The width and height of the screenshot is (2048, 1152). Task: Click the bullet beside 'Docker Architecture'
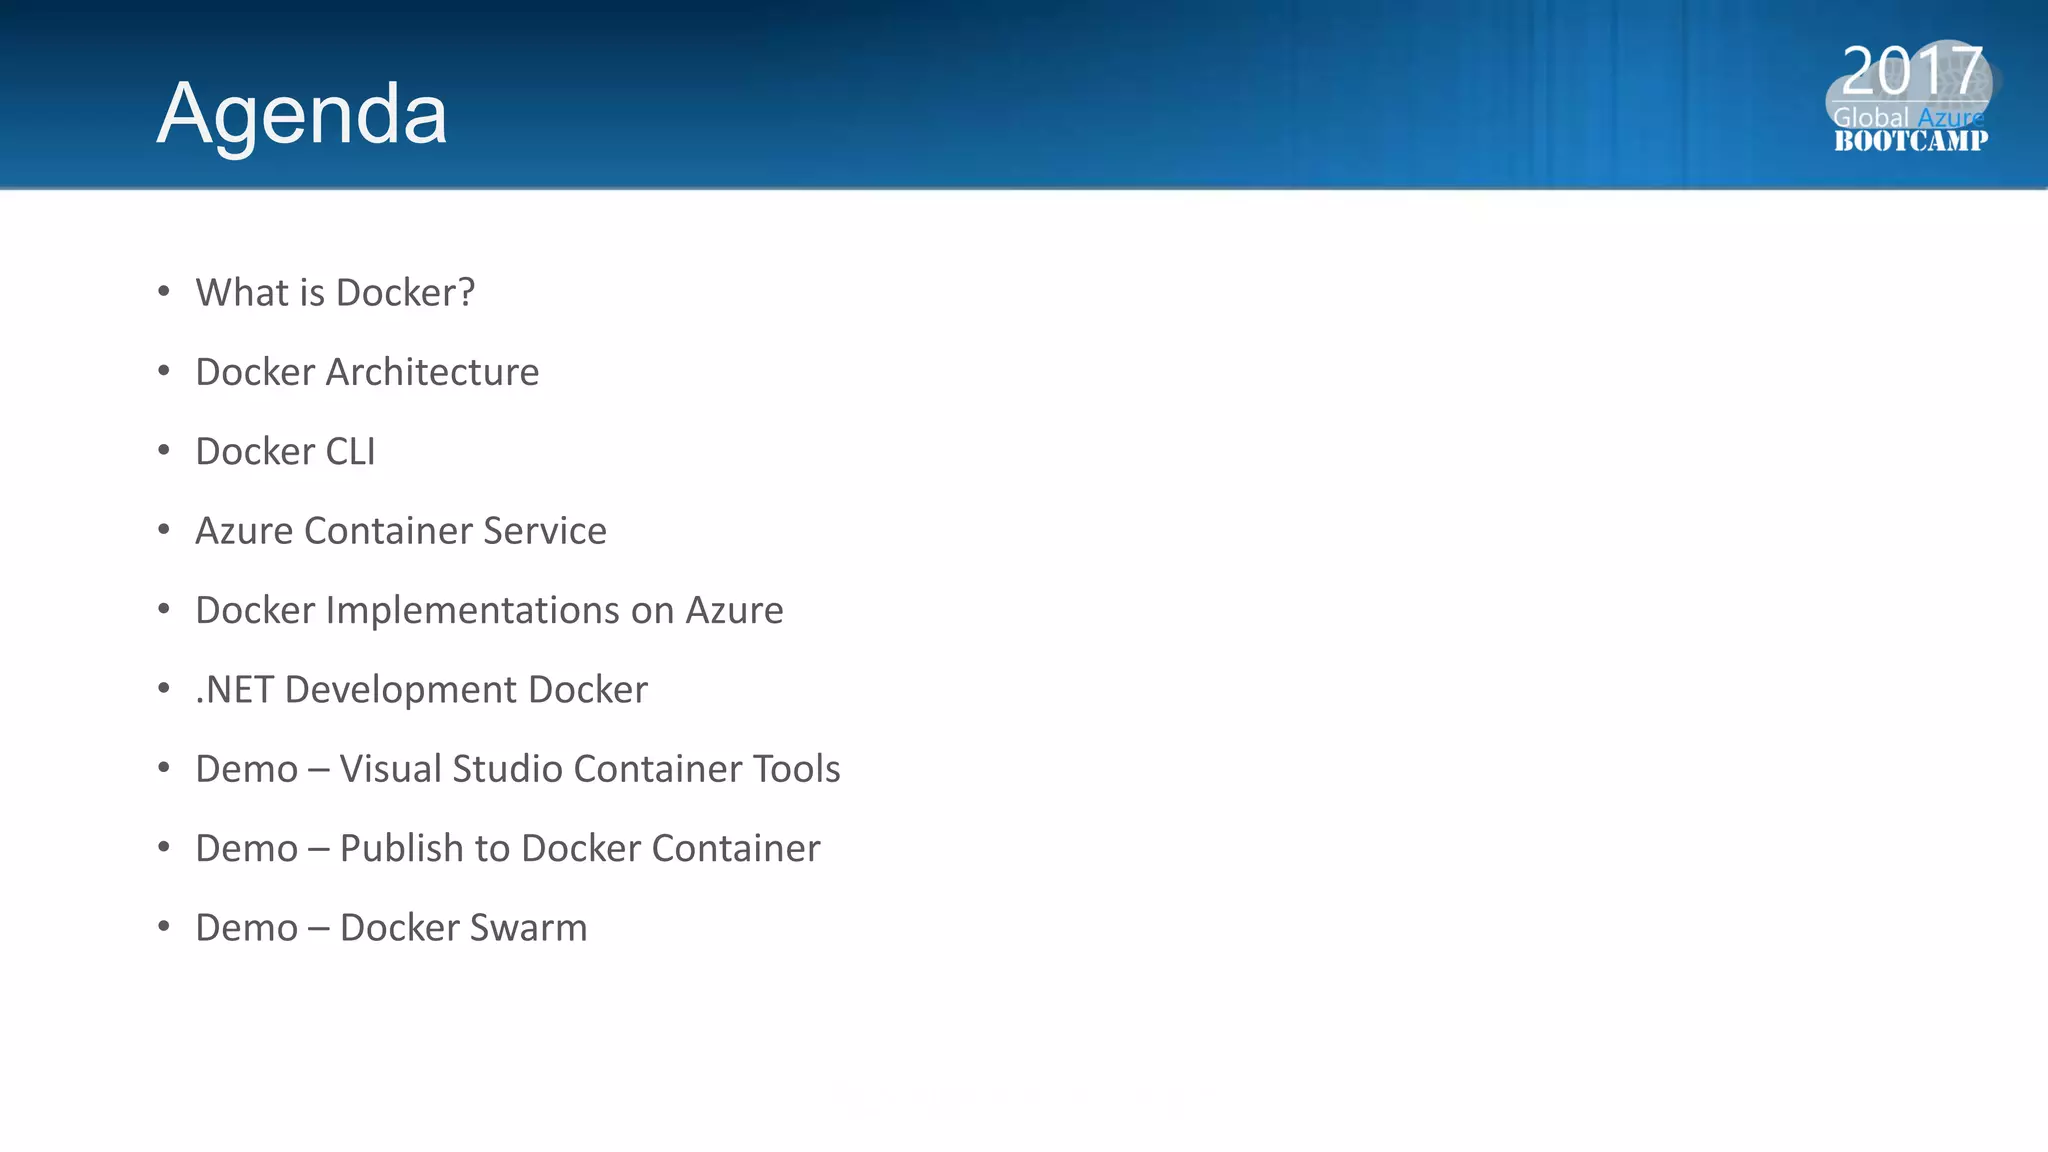click(164, 371)
